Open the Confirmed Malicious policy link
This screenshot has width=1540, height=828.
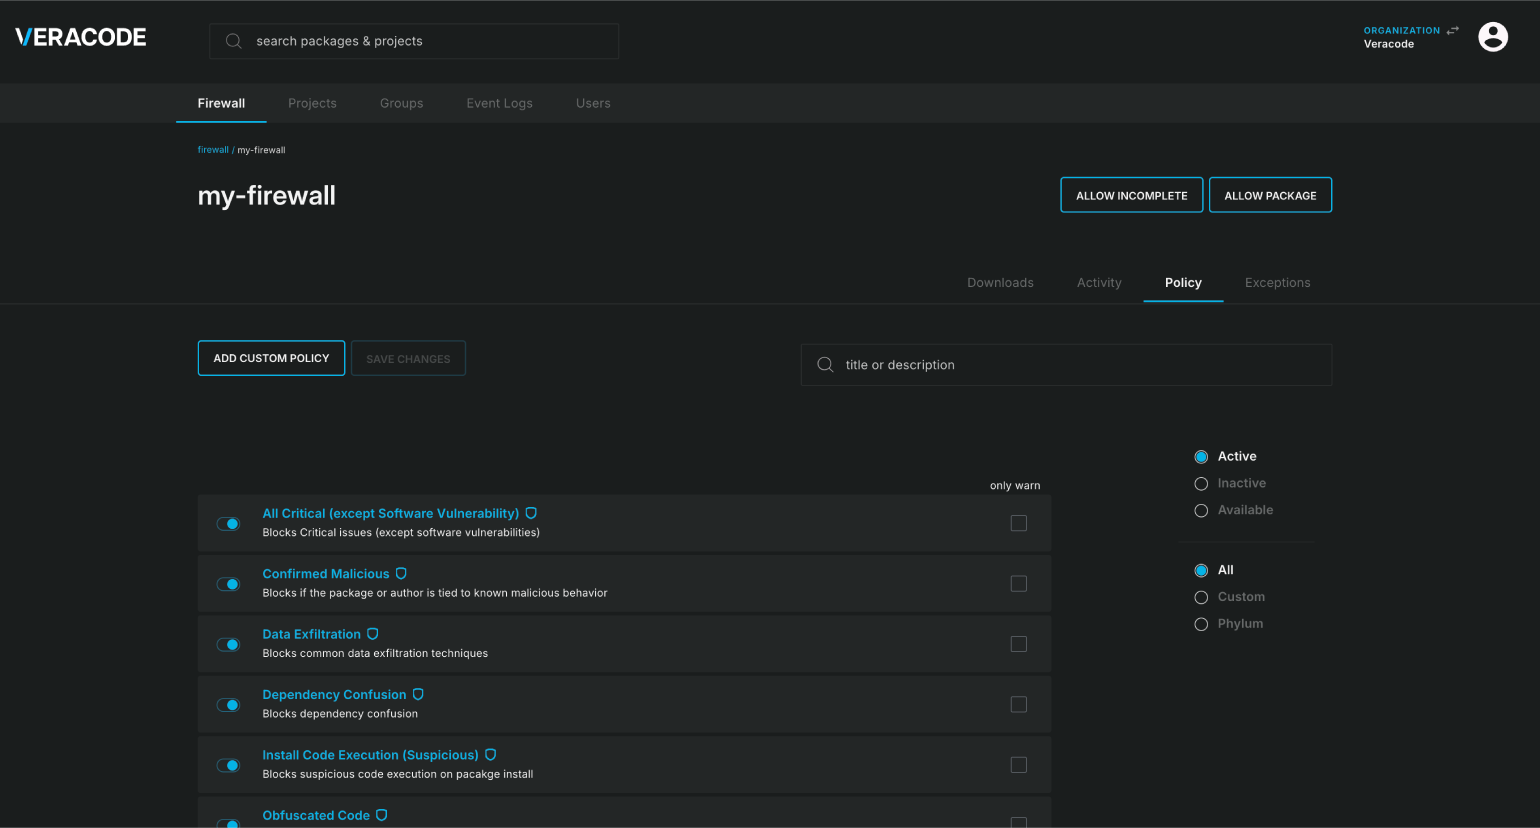326,574
